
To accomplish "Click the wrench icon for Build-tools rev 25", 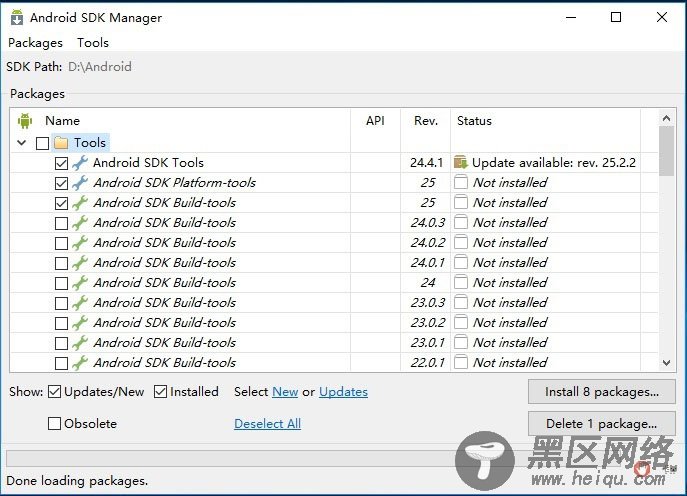I will coord(80,203).
